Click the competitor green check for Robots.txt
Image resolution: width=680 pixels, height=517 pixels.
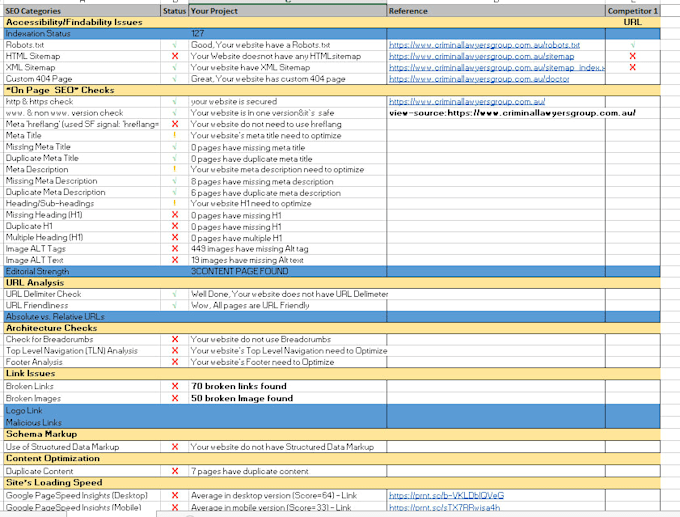coord(633,45)
